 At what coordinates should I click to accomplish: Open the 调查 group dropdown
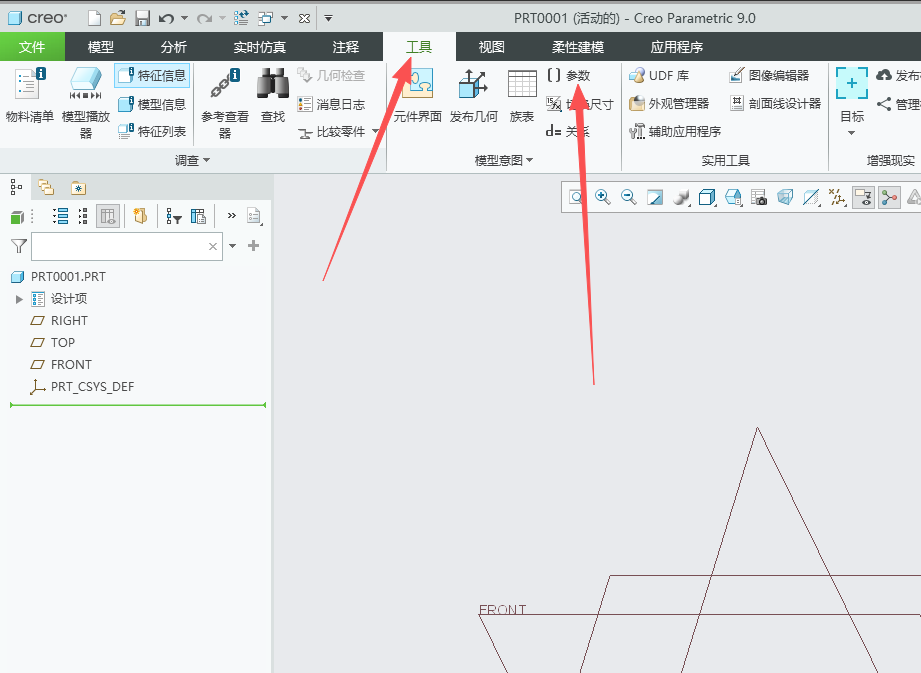(192, 160)
